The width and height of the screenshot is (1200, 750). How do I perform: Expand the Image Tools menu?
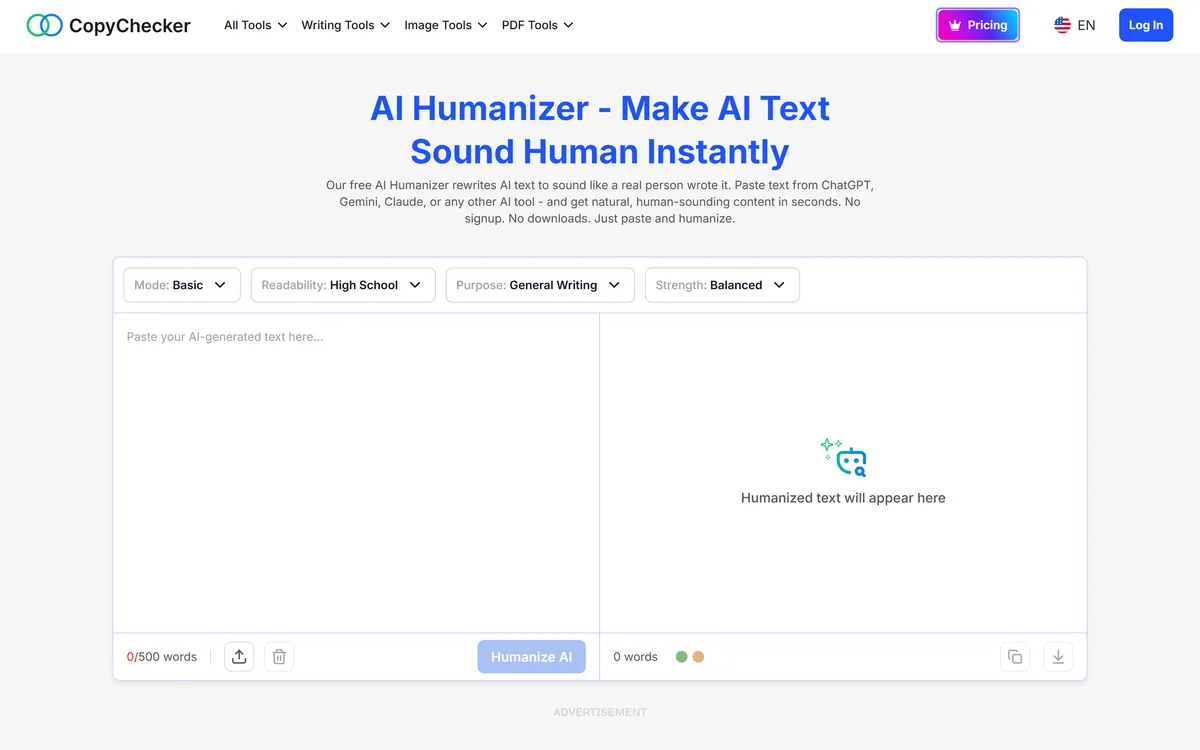(446, 25)
